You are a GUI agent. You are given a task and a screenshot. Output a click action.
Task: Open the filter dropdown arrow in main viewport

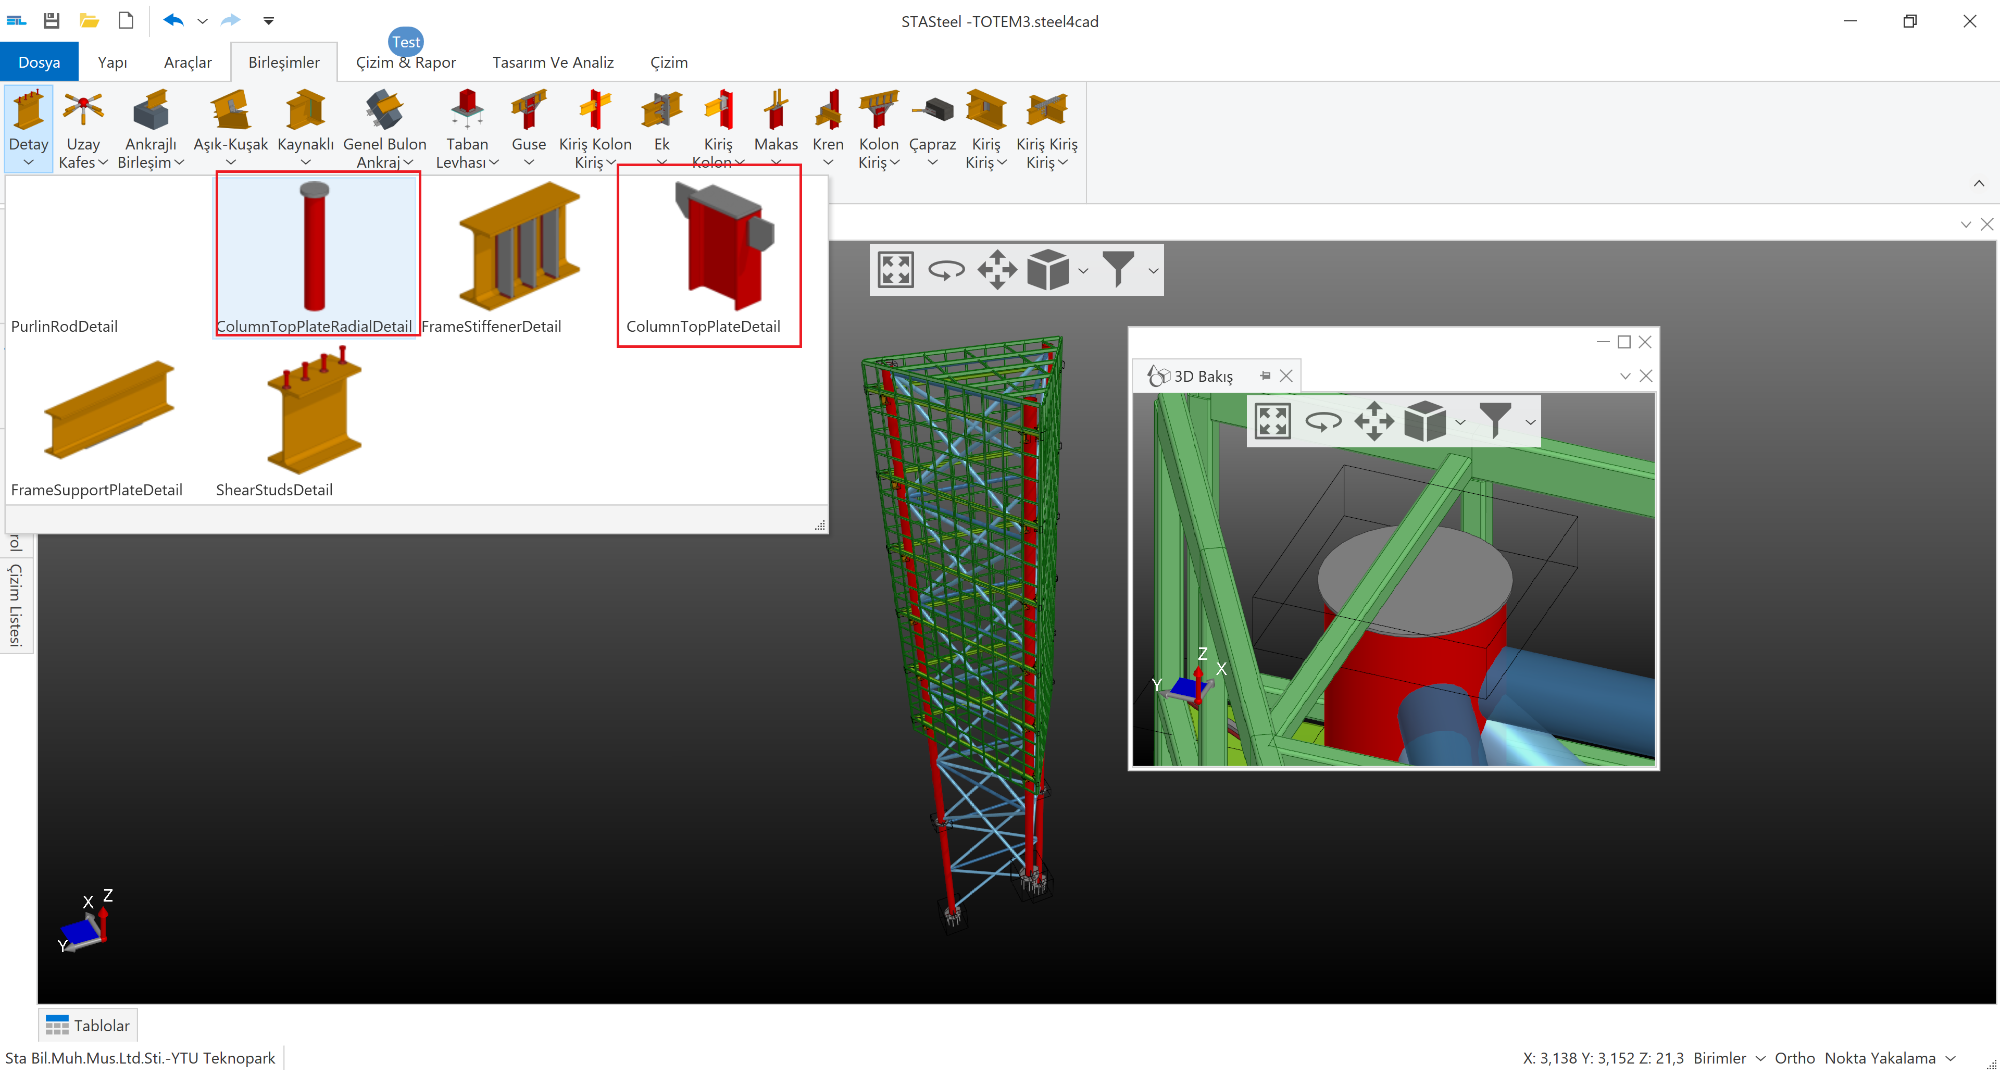click(x=1153, y=271)
